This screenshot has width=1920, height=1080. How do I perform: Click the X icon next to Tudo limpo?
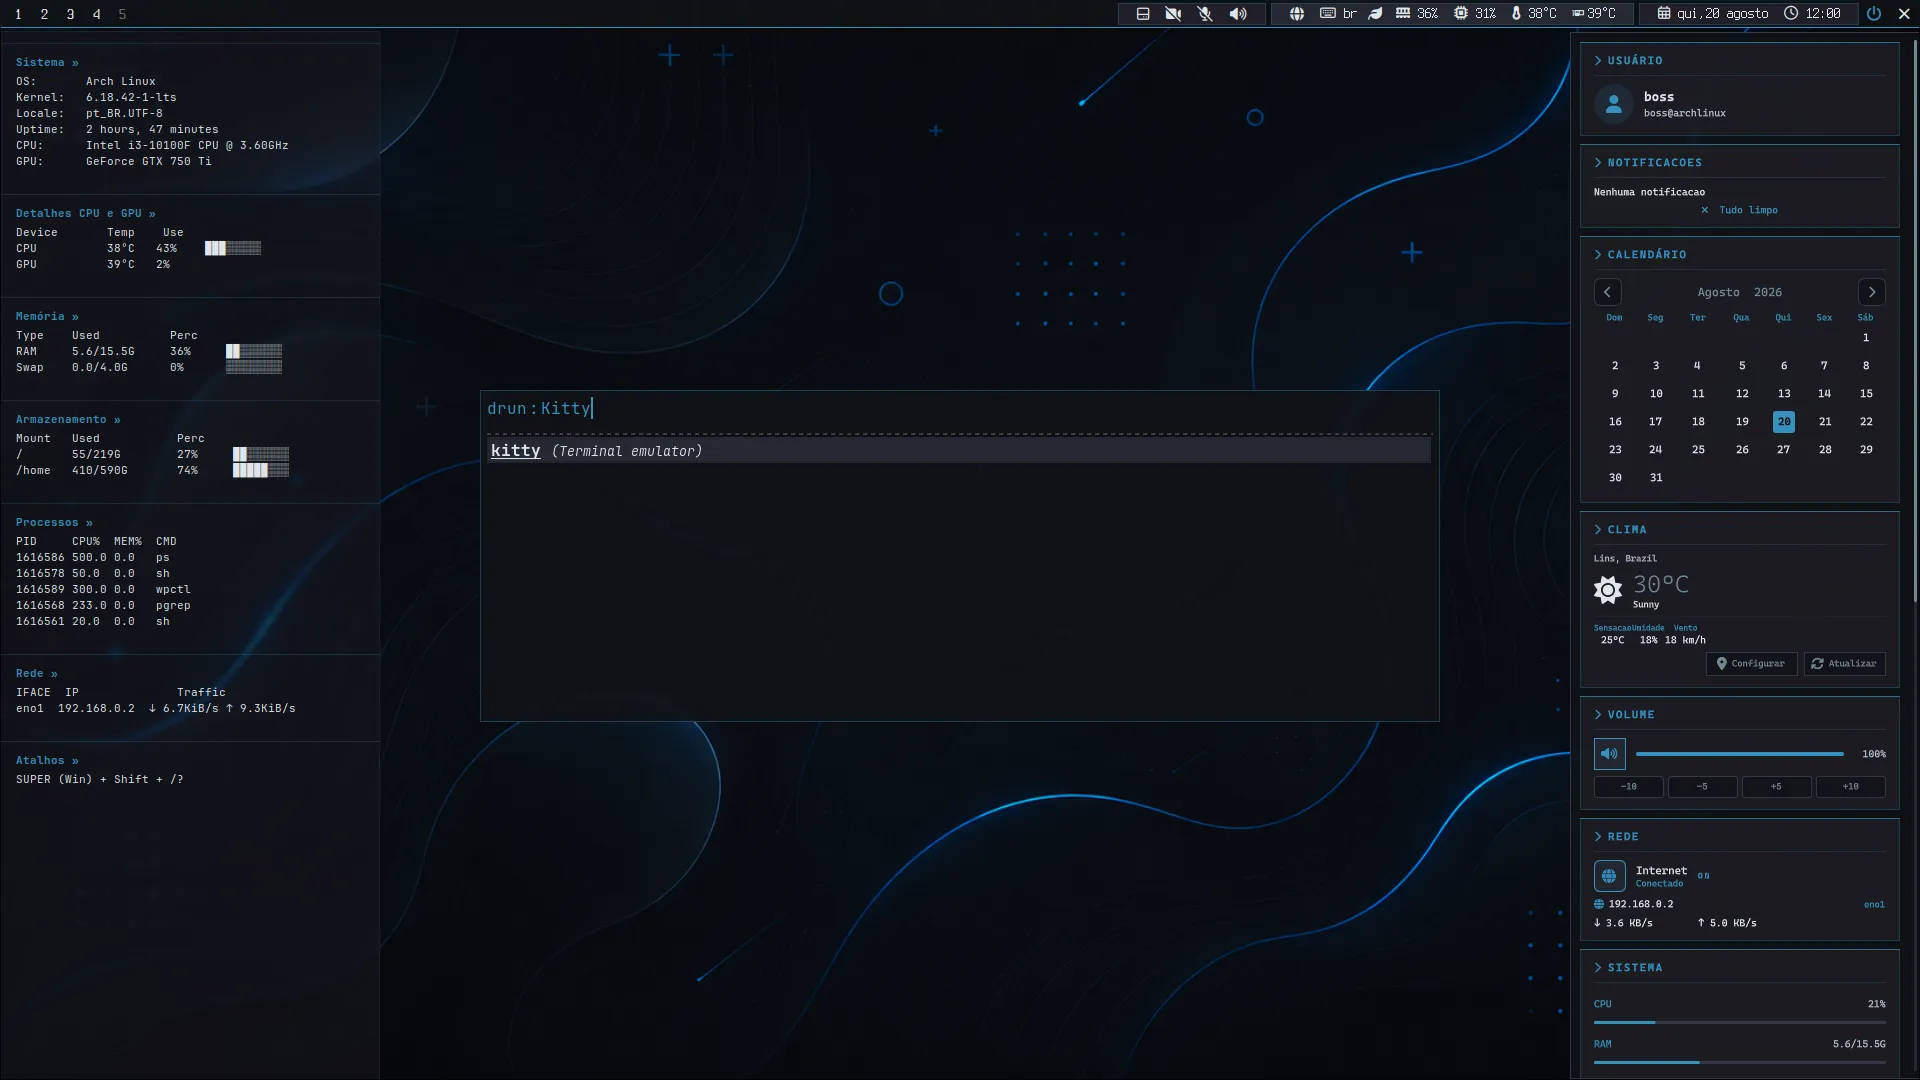[1705, 210]
